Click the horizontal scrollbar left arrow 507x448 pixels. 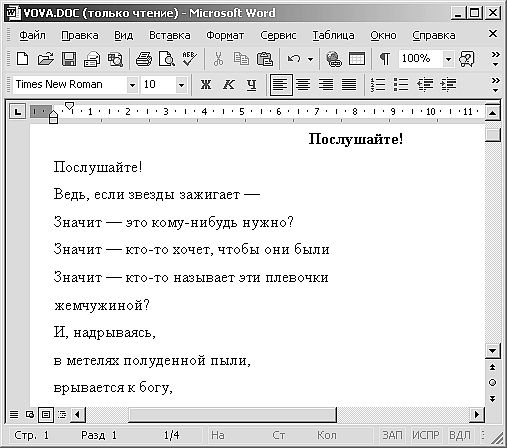click(78, 415)
